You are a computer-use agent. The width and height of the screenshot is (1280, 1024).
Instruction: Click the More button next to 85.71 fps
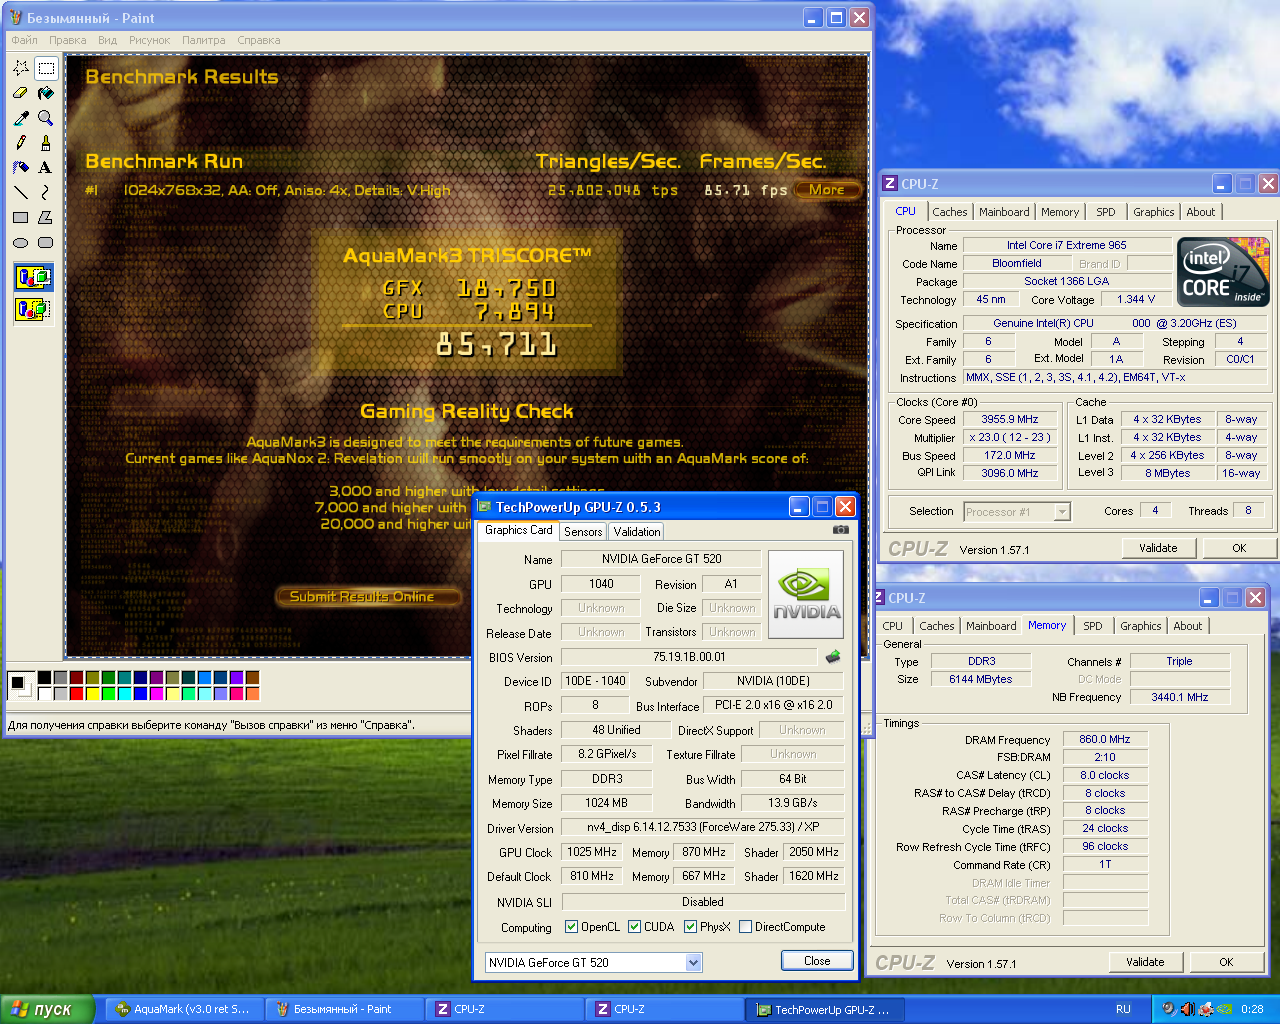[827, 190]
